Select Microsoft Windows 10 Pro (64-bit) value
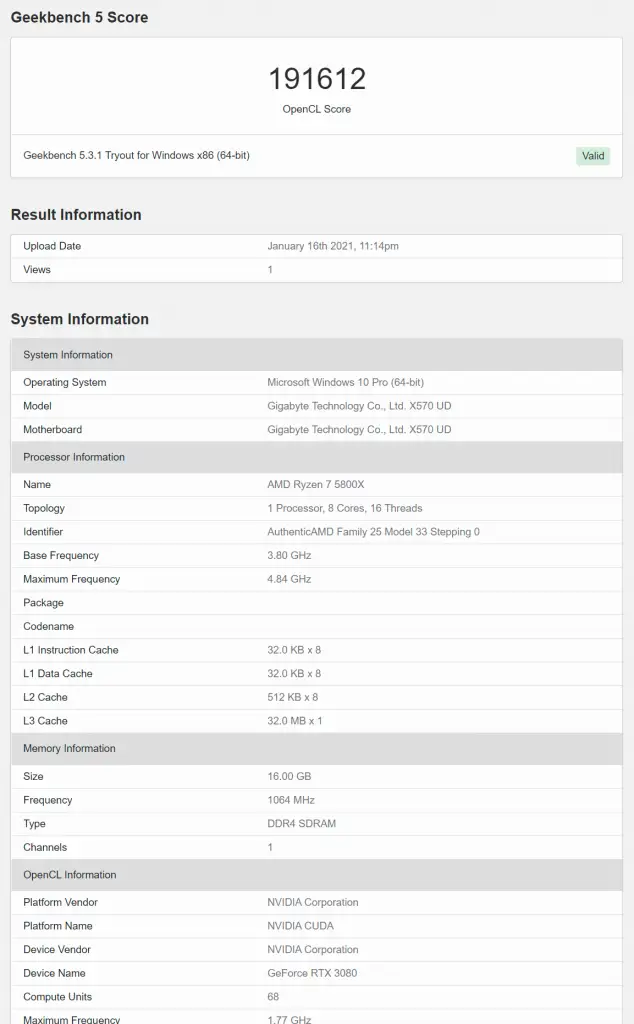 click(345, 383)
